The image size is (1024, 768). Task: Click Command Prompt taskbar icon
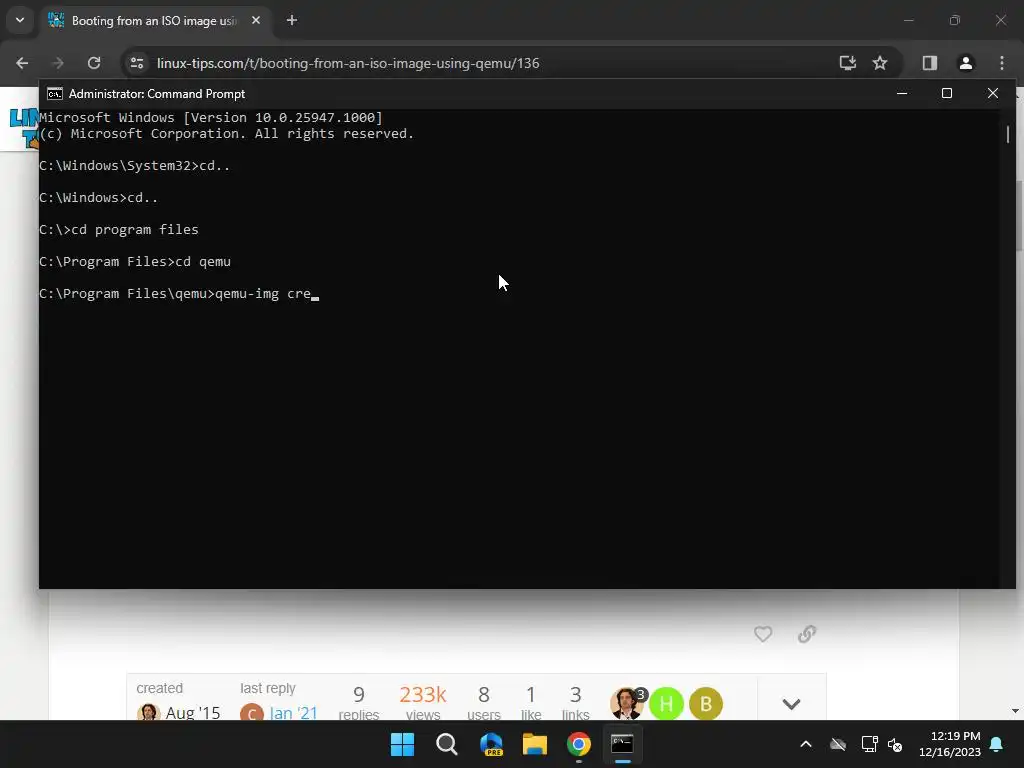pyautogui.click(x=622, y=744)
